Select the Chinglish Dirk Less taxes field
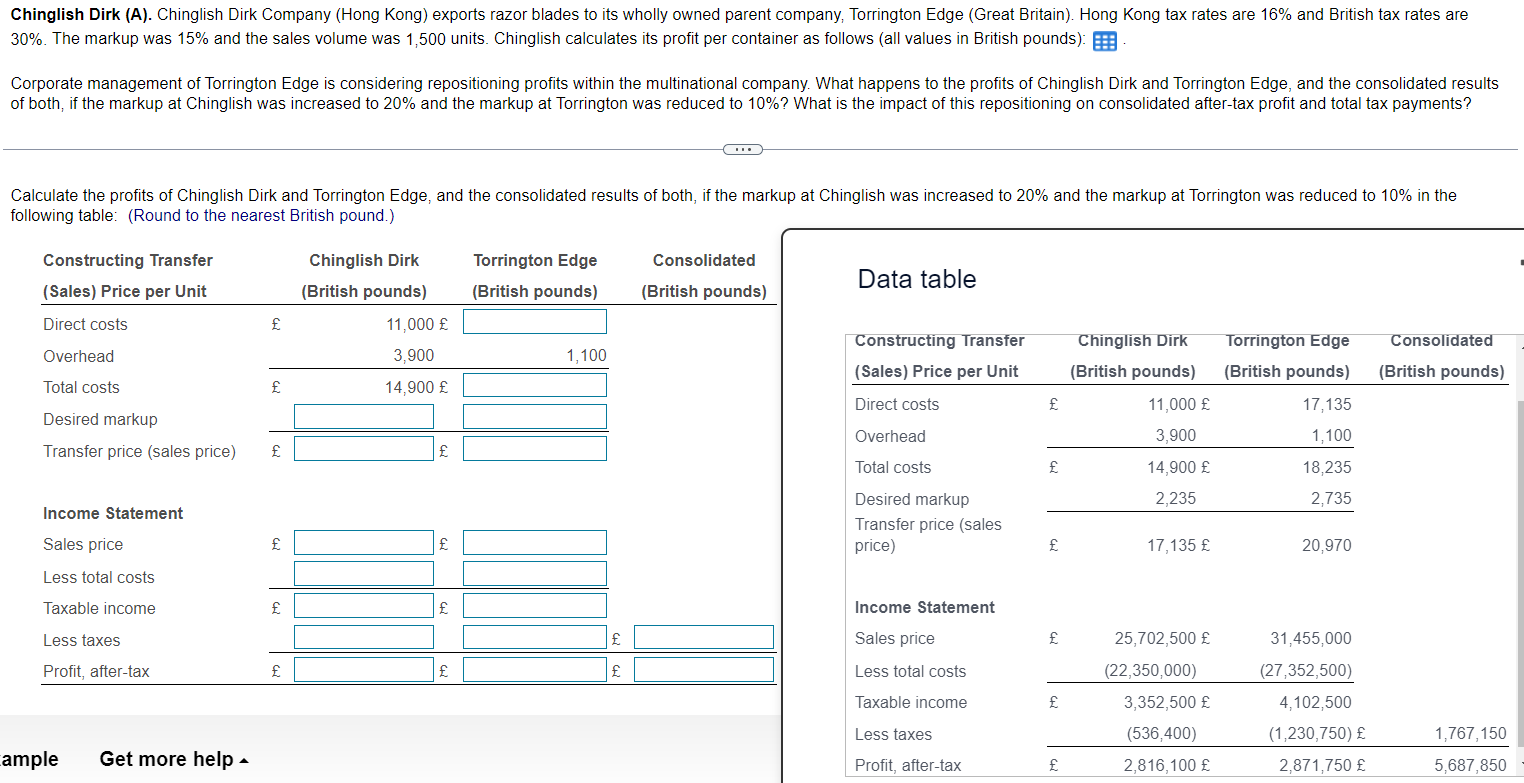 click(363, 637)
